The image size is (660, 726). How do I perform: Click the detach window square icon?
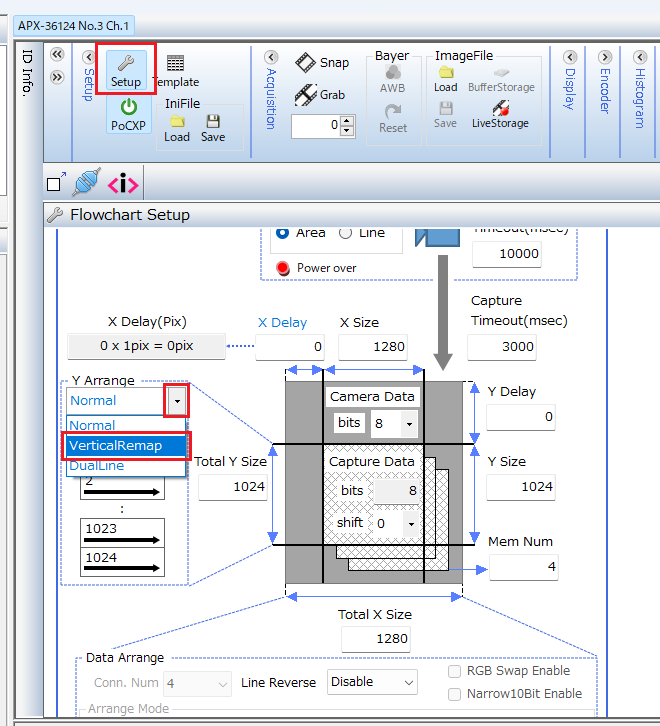(x=56, y=182)
